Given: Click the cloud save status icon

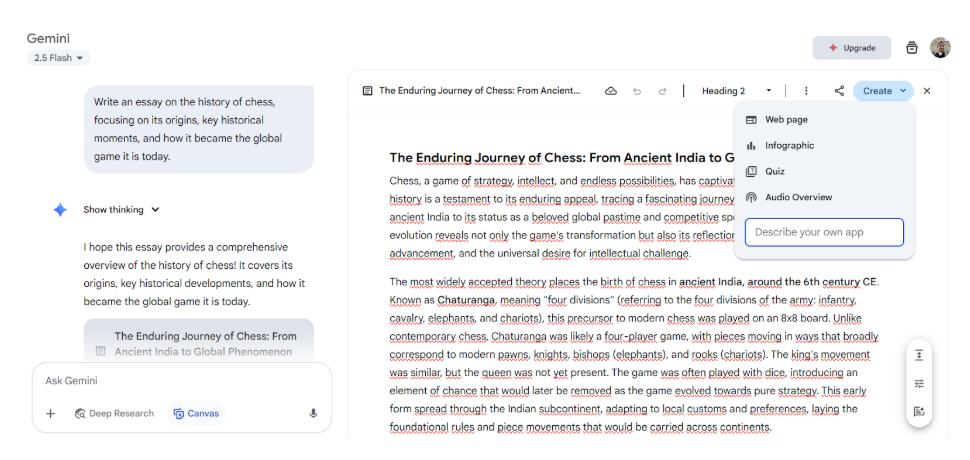Looking at the screenshot, I should tap(611, 91).
